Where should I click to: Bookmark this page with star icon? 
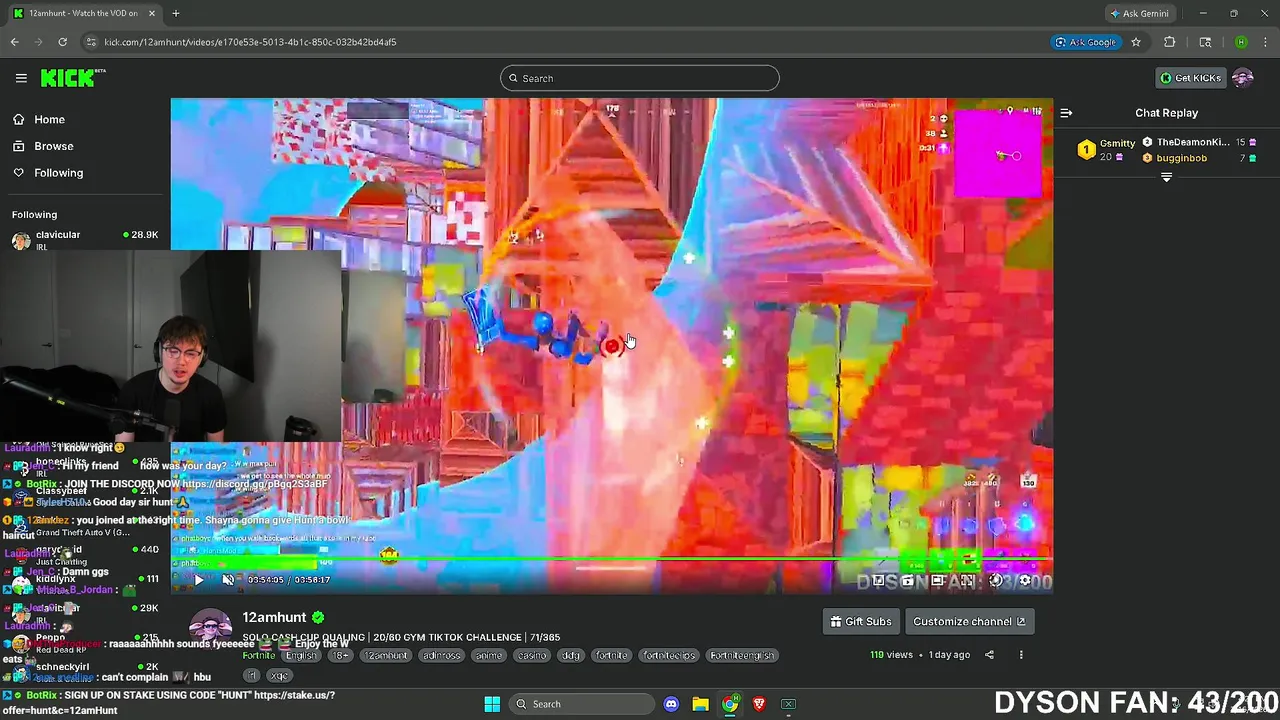[x=1136, y=42]
